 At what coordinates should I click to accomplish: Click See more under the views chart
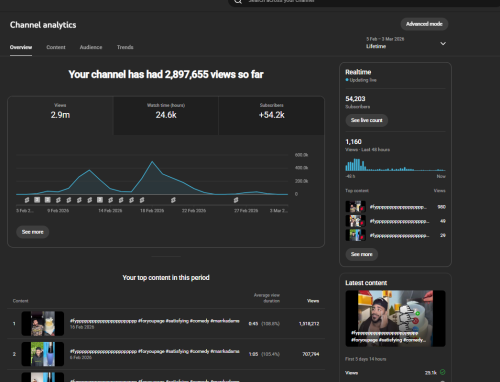coord(33,232)
